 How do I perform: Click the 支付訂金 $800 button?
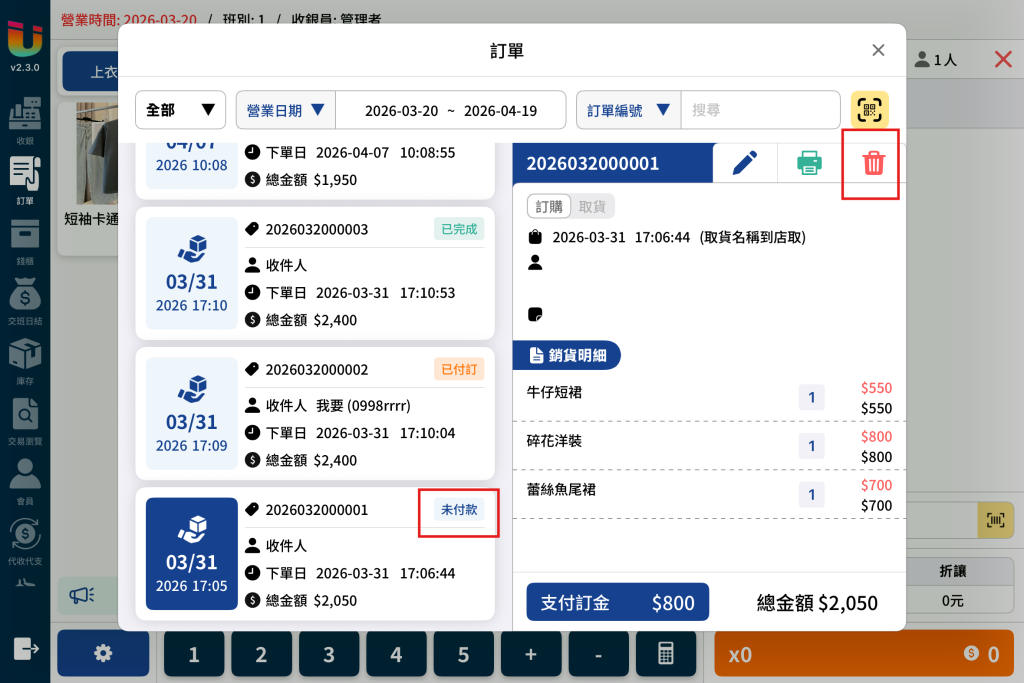[x=617, y=602]
